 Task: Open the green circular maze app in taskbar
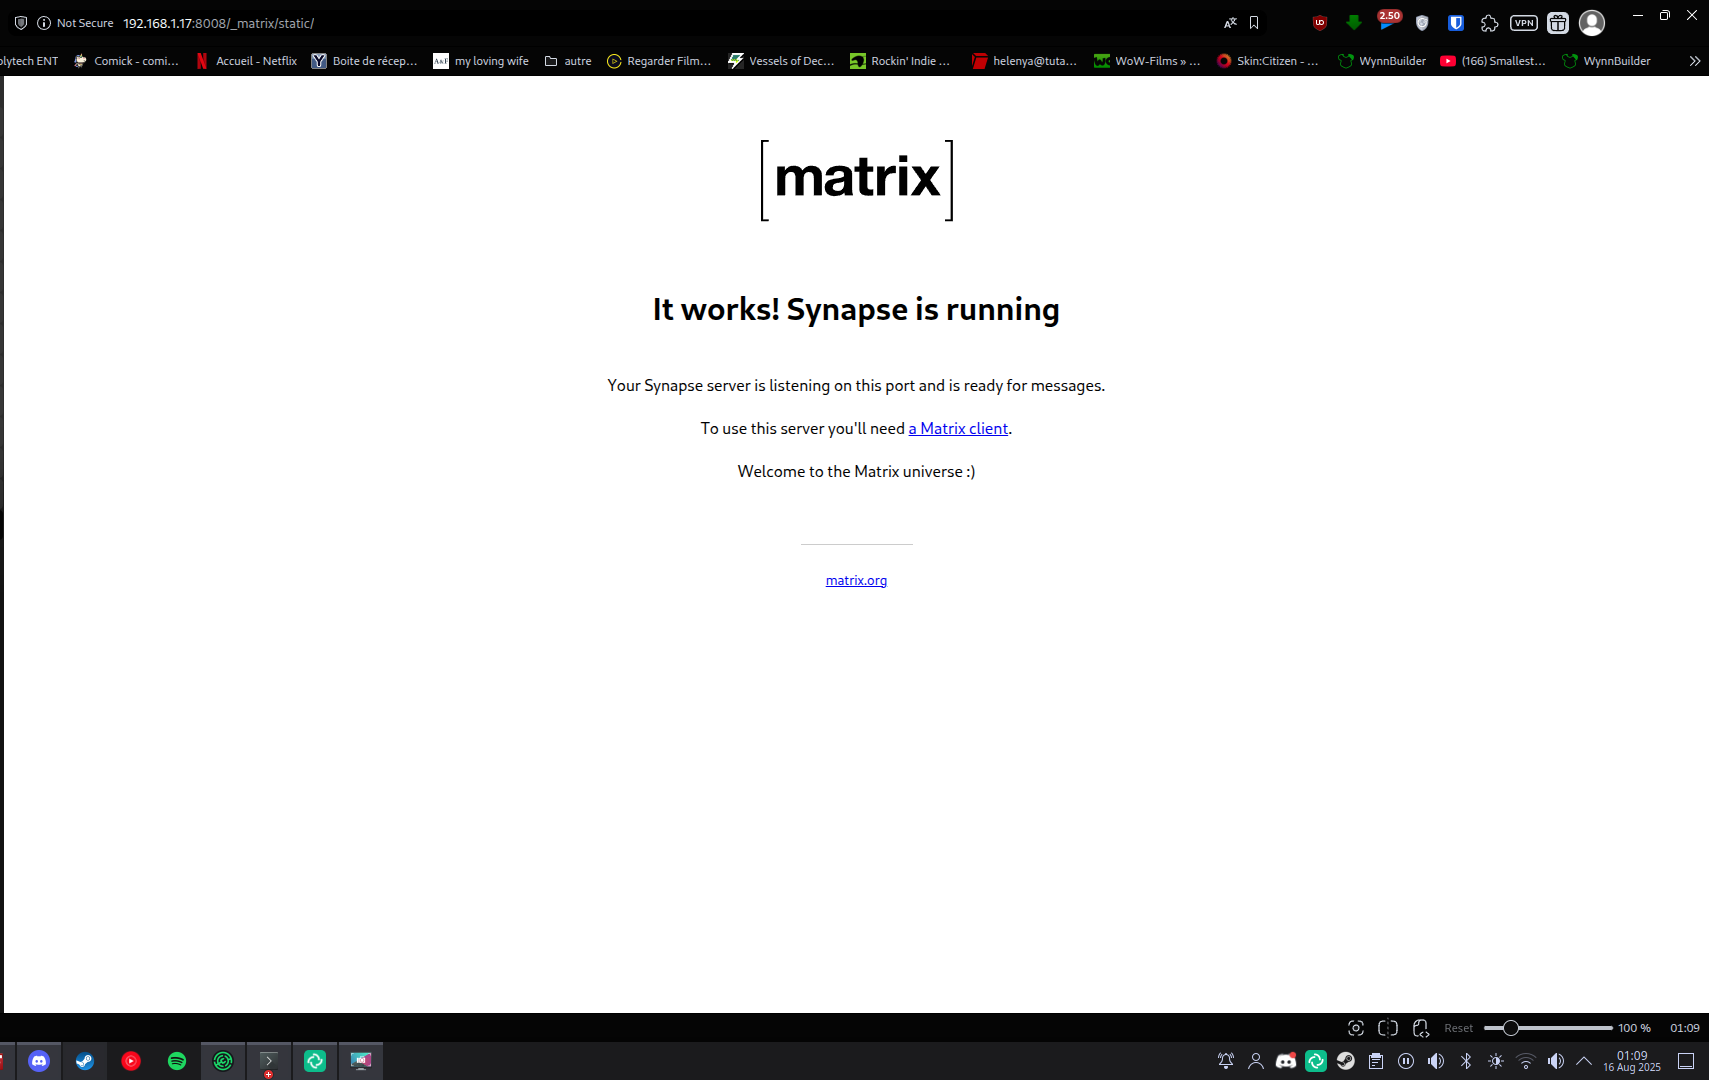223,1061
